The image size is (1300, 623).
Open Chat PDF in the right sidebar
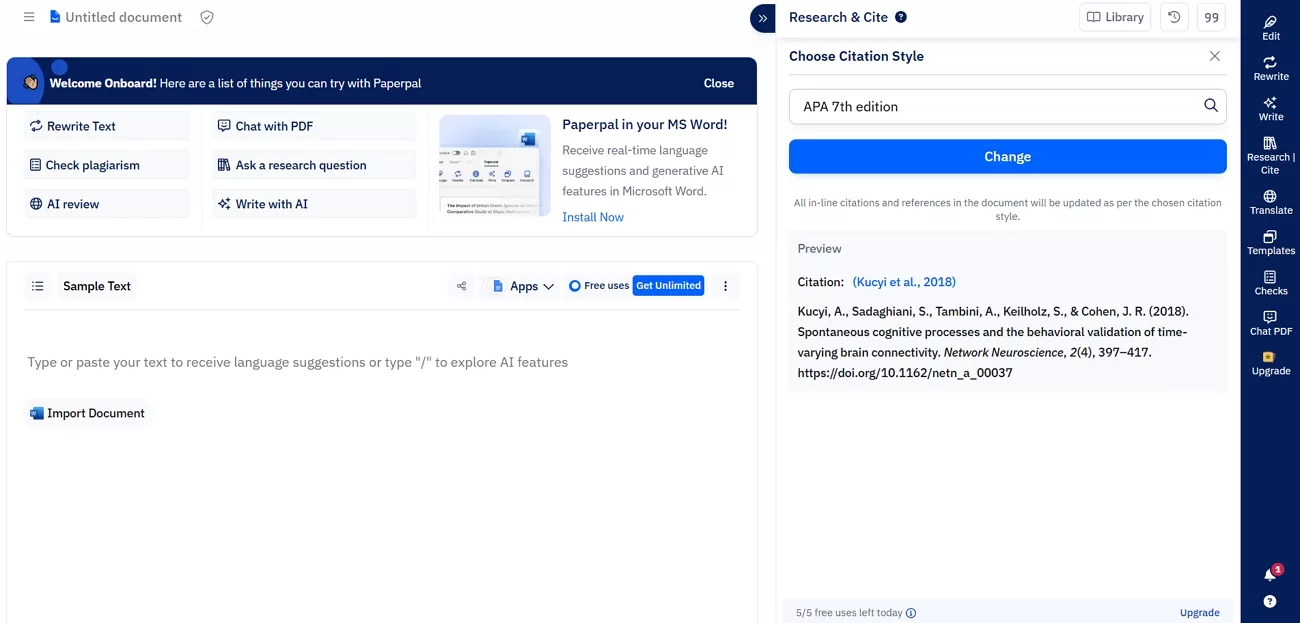pyautogui.click(x=1270, y=323)
